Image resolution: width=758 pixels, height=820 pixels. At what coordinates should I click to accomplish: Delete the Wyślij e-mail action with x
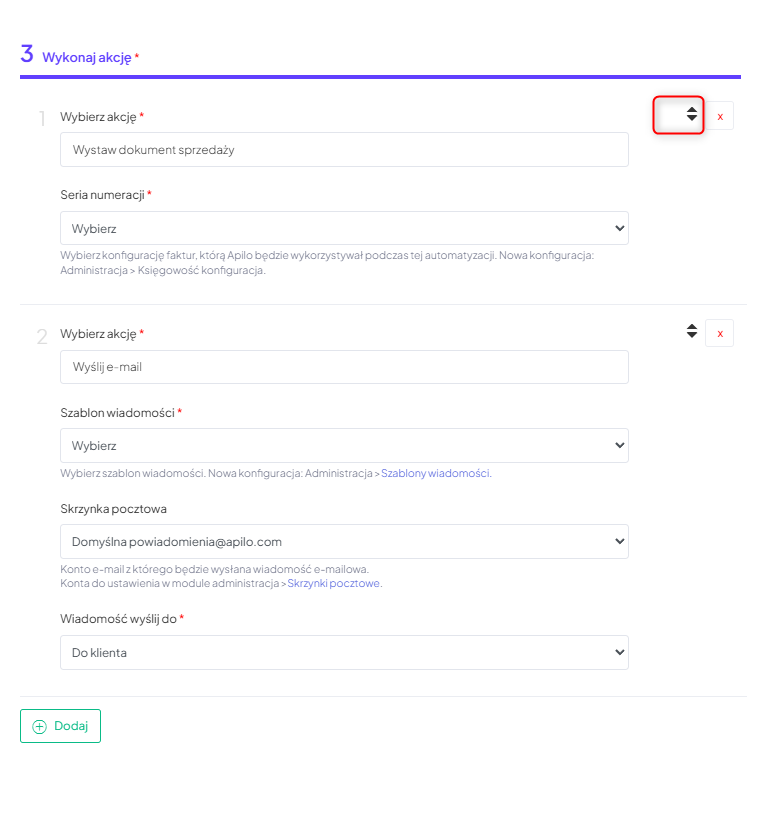click(720, 333)
